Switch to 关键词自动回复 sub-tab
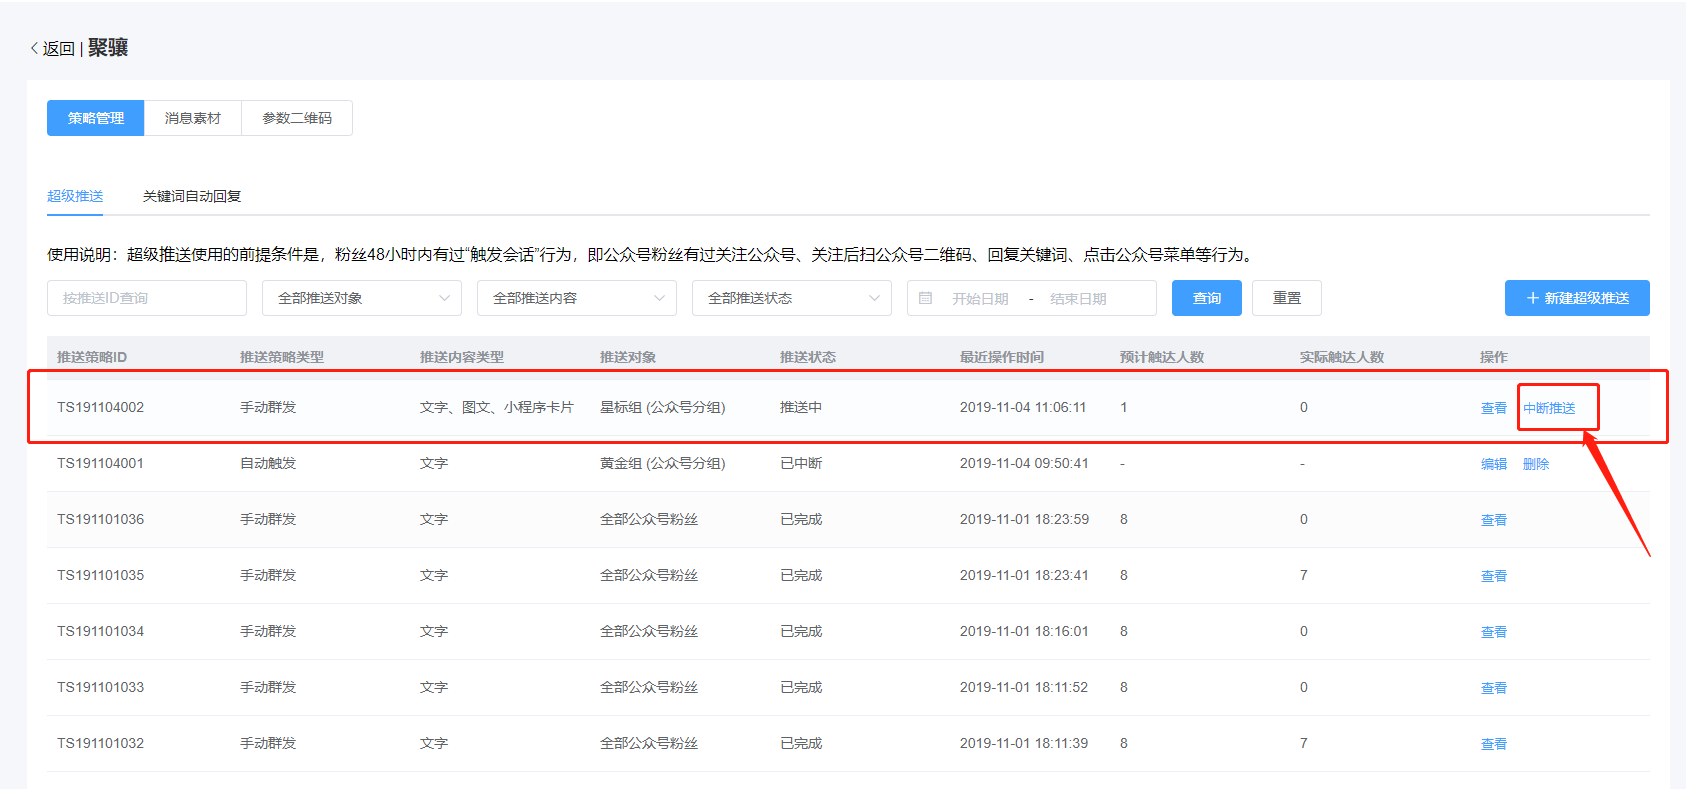This screenshot has width=1686, height=789. (x=192, y=196)
